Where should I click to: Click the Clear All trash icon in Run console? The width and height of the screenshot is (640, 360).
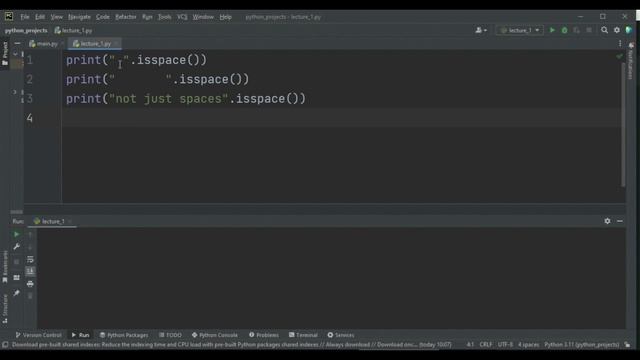click(x=30, y=296)
